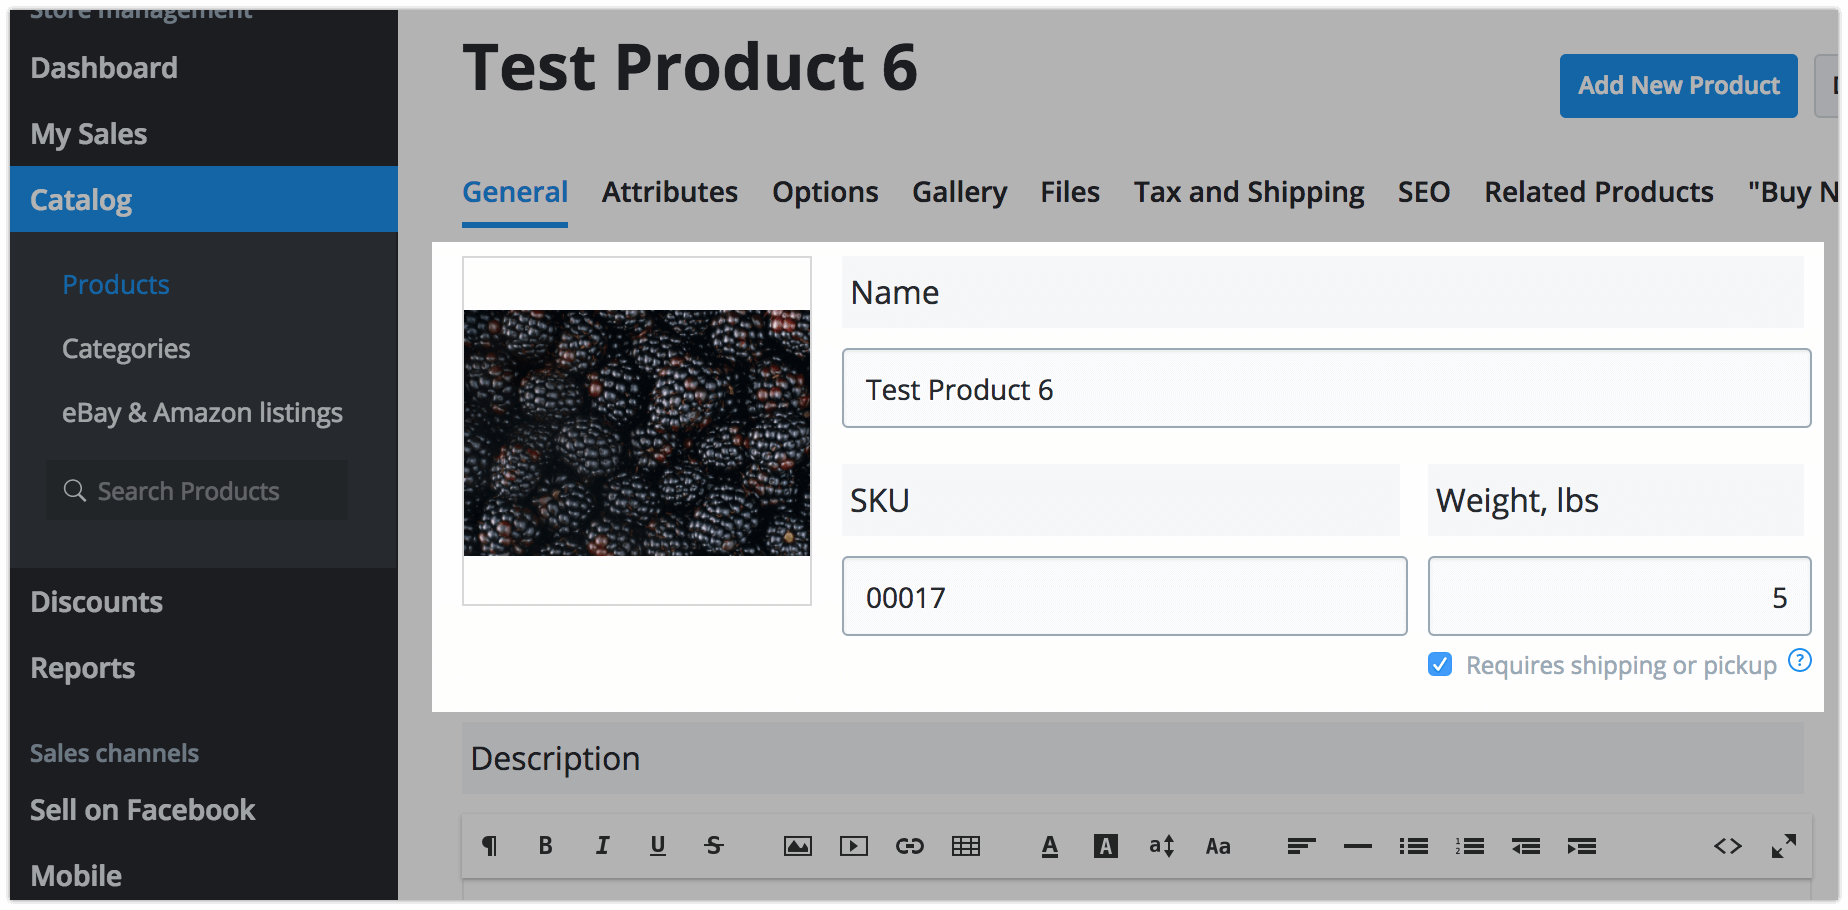Click into the SKU input field
Screen dimensions: 1848x910
coord(1124,597)
